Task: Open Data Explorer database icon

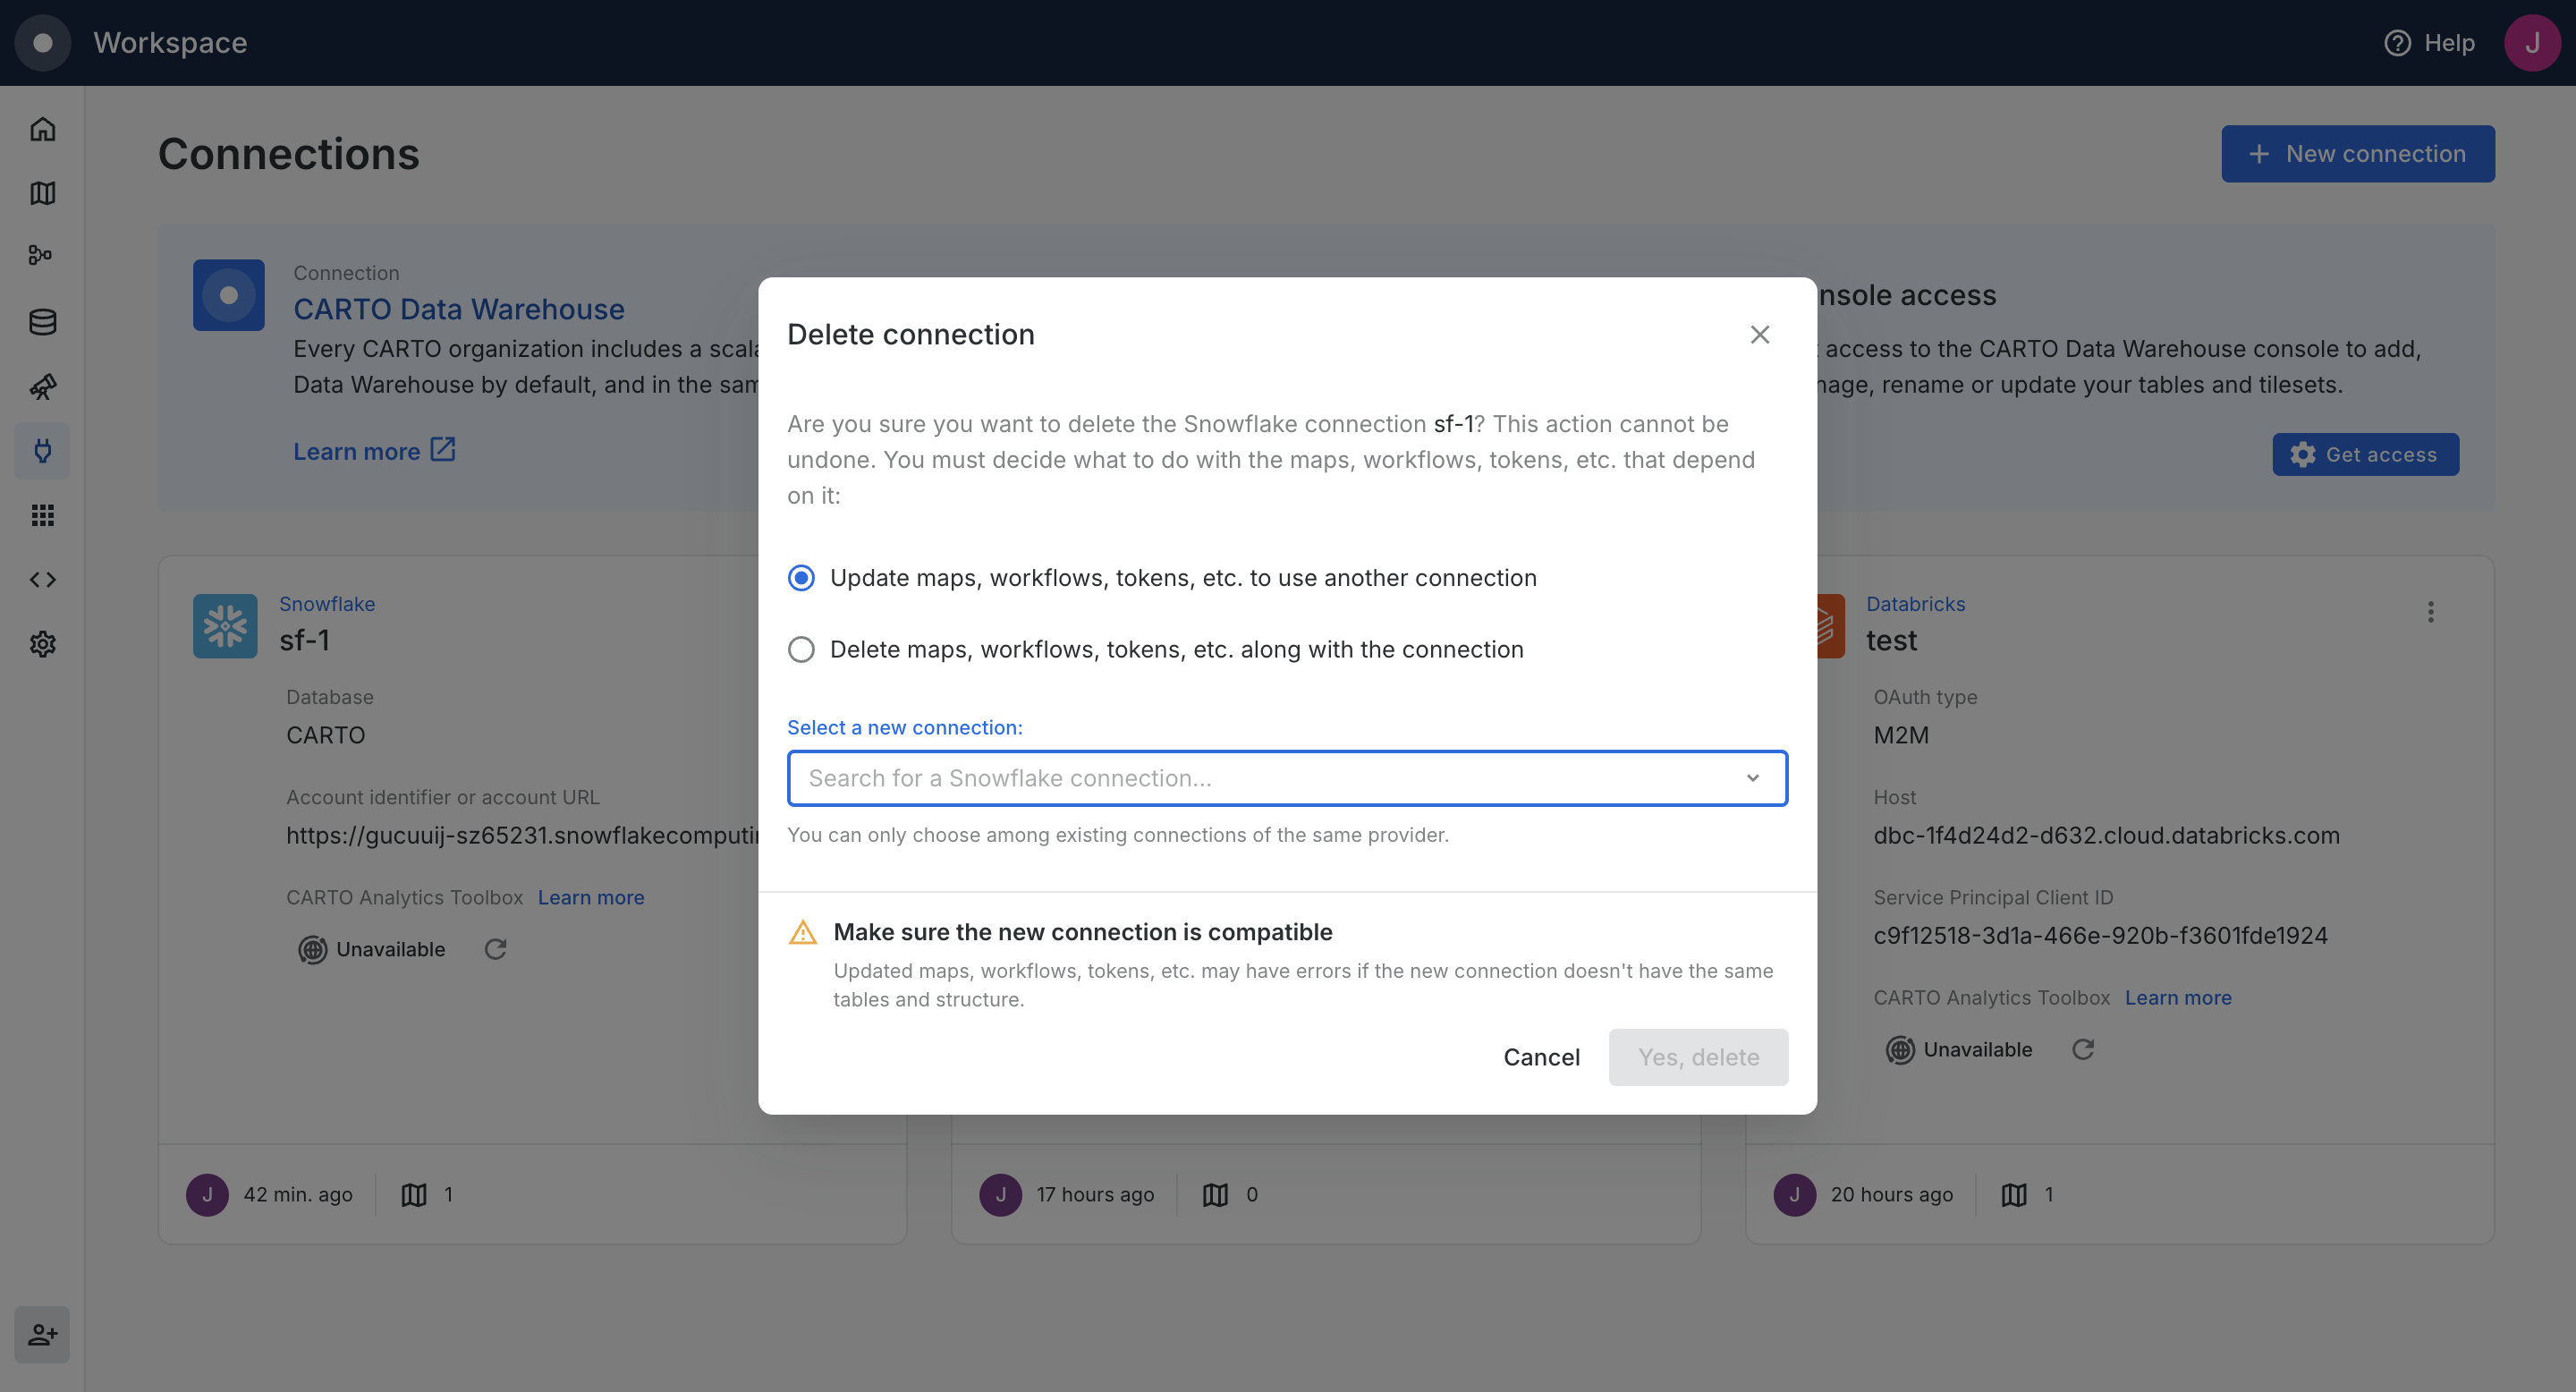Action: pyautogui.click(x=42, y=322)
